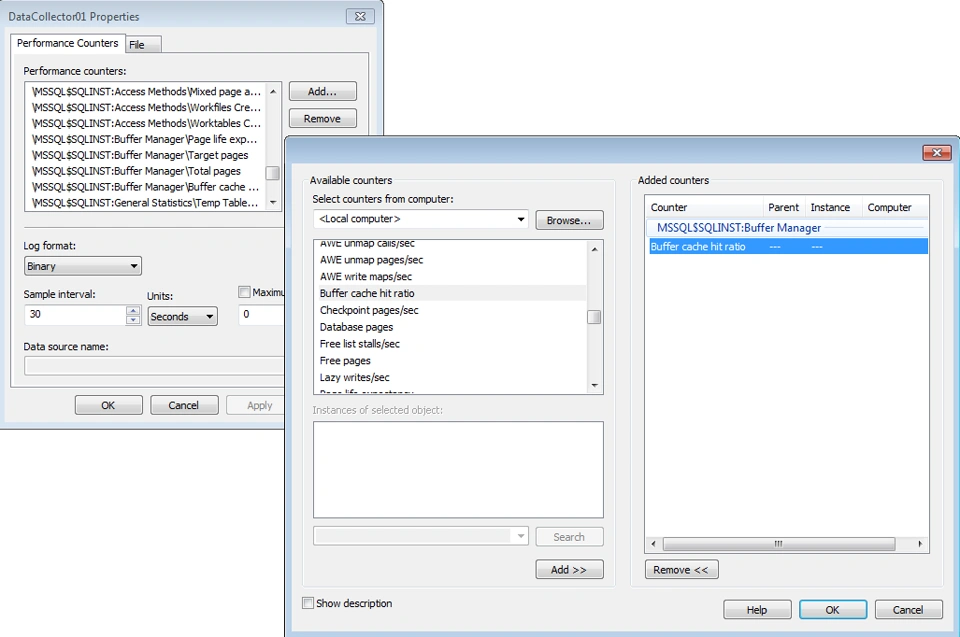Click Remove to delete the selected counter
Image resolution: width=960 pixels, height=637 pixels.
322,118
